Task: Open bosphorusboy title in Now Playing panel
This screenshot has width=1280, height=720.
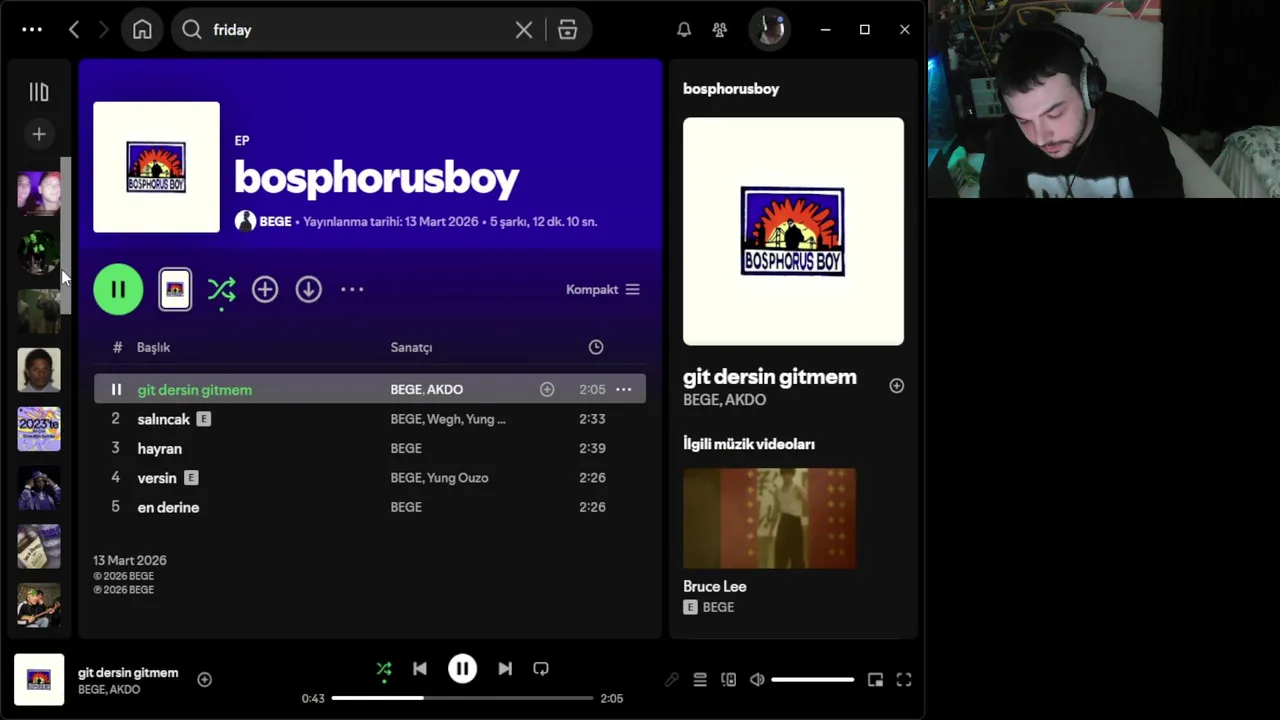Action: (x=731, y=89)
